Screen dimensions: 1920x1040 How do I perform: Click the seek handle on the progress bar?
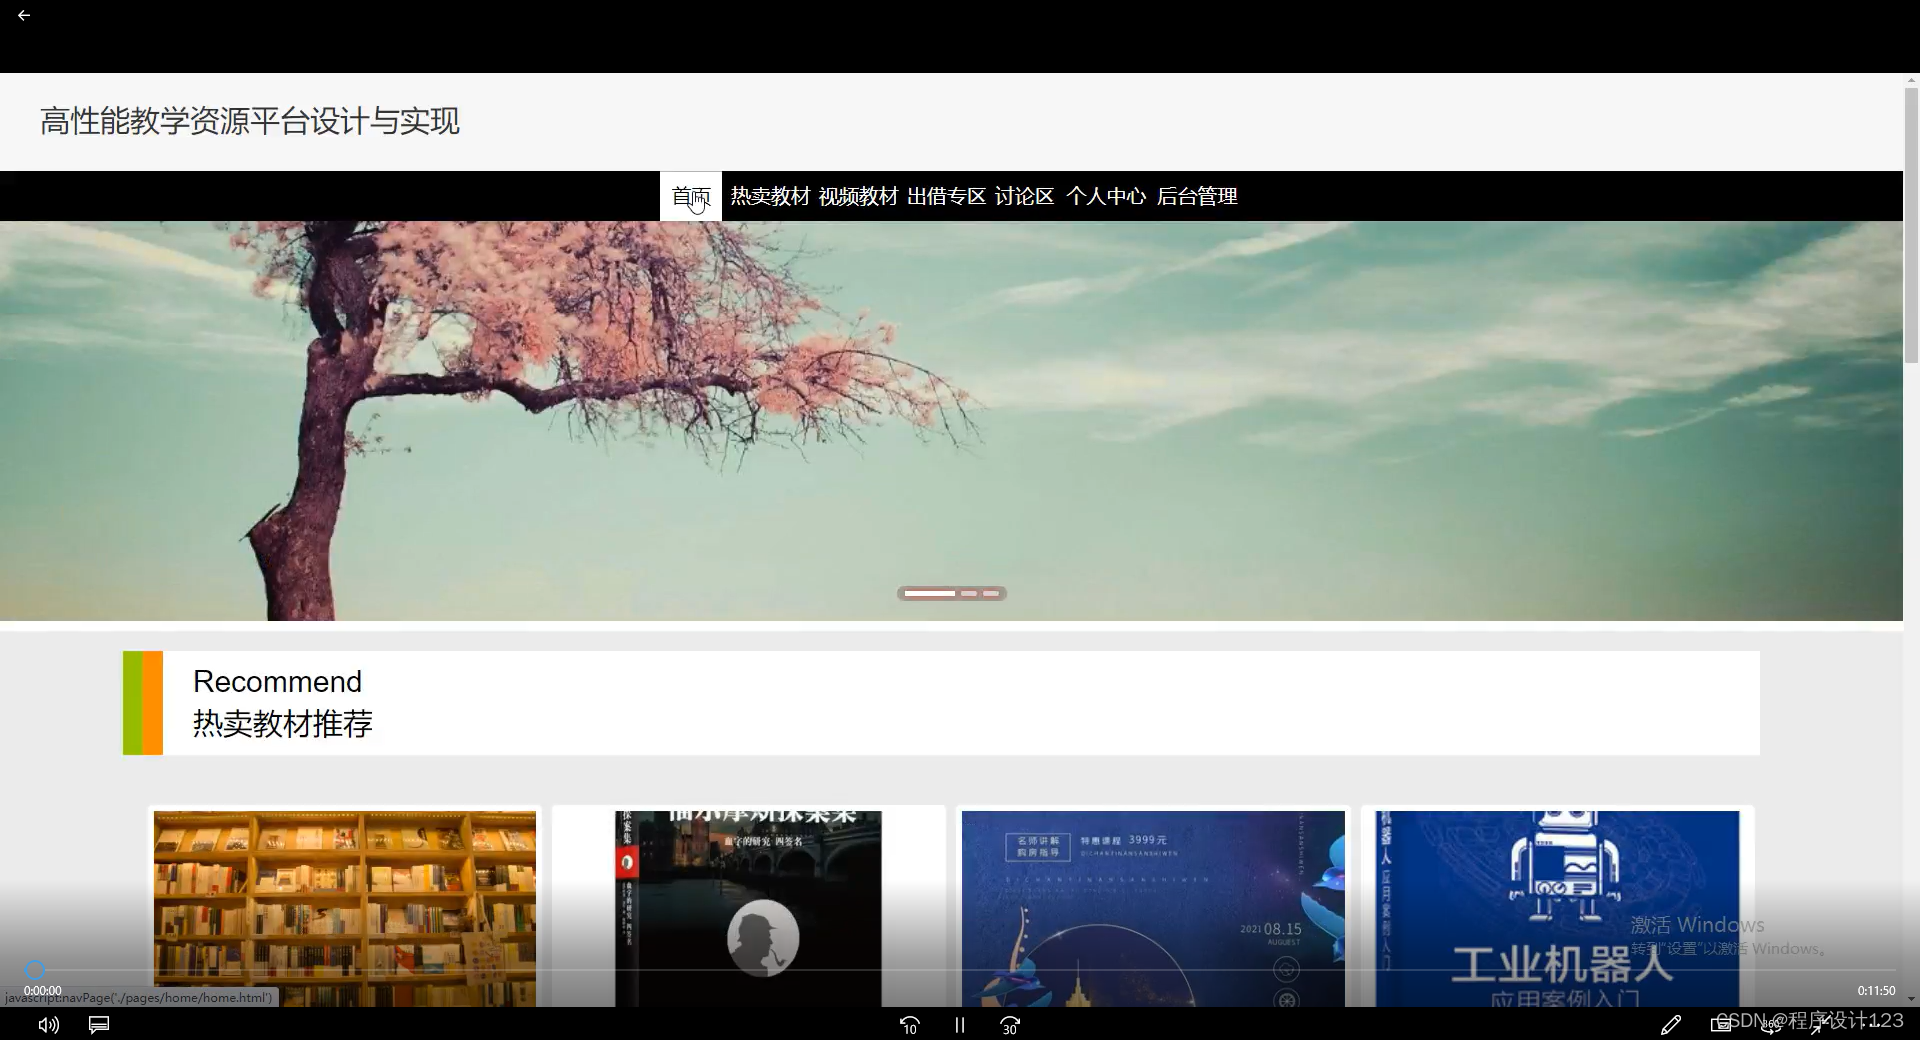click(35, 970)
